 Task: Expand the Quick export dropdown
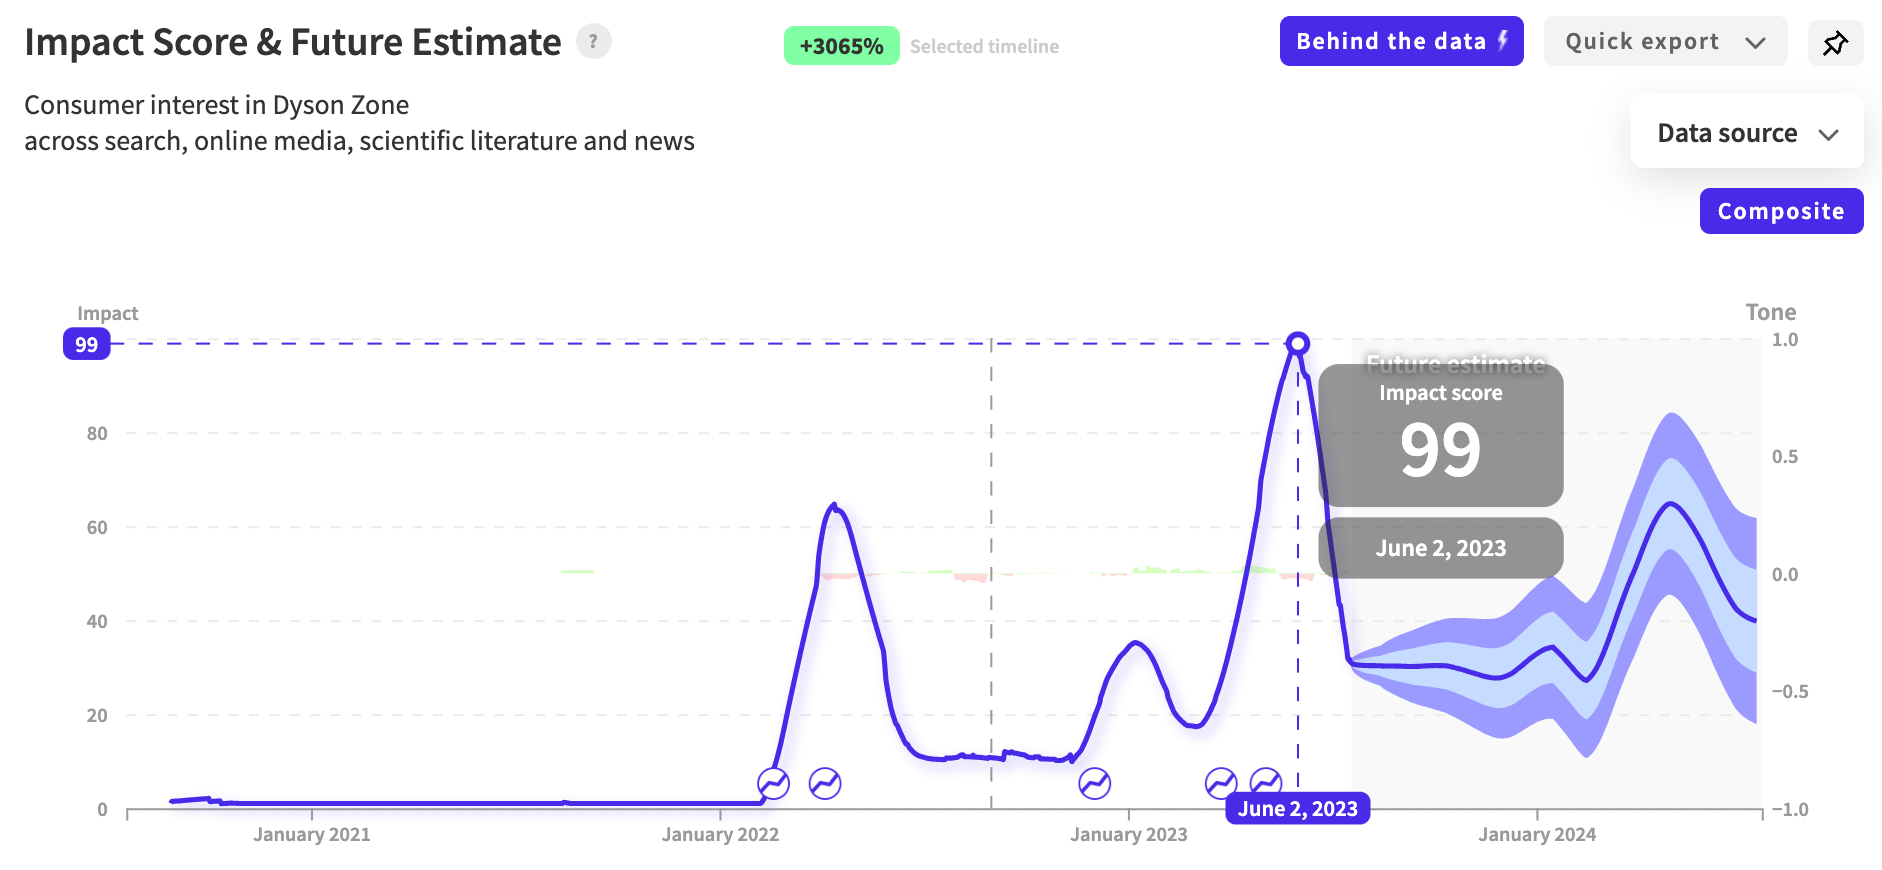1665,41
